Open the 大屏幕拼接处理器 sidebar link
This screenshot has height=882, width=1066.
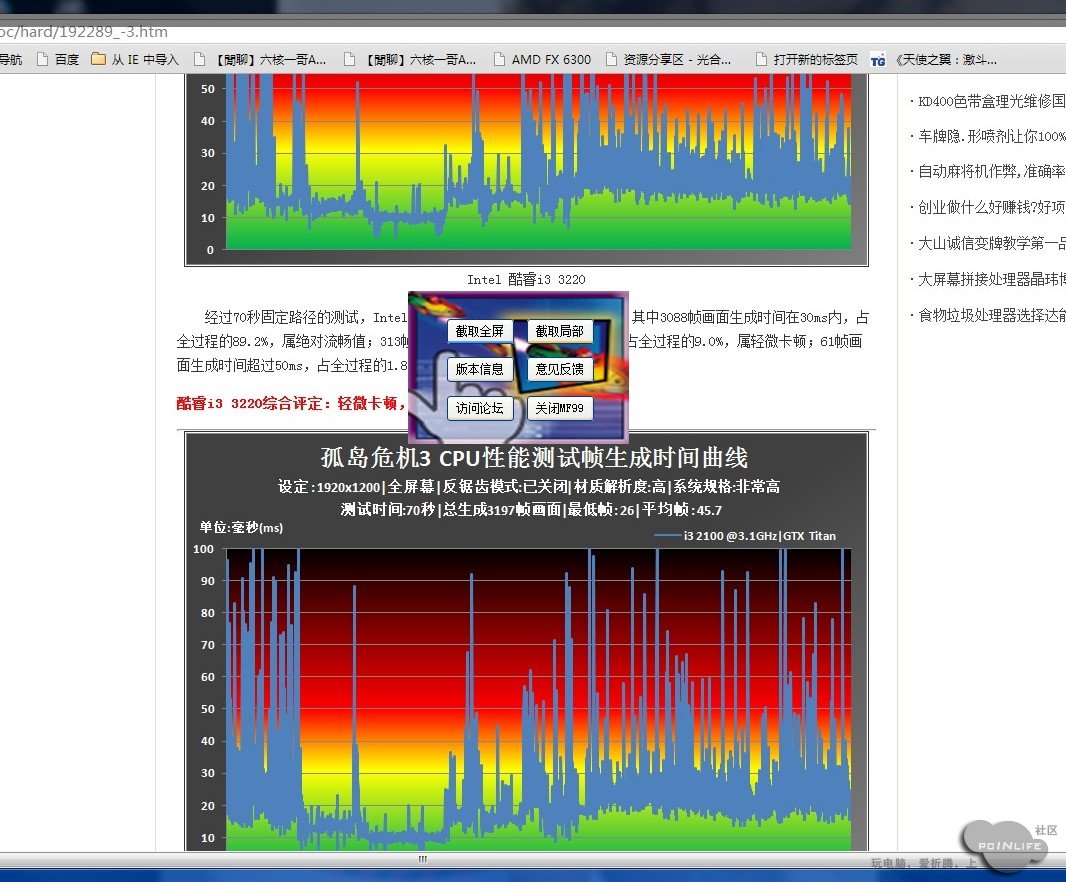(991, 279)
